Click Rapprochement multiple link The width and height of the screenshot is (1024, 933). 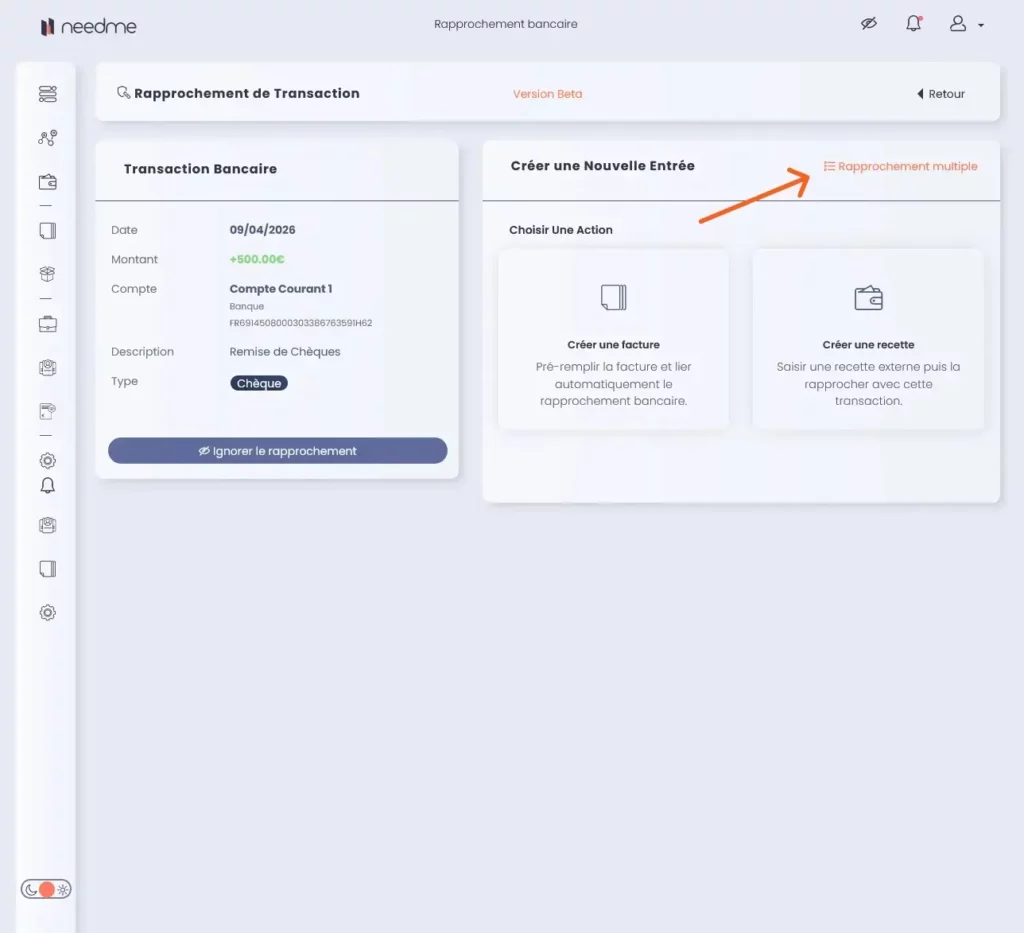(x=900, y=166)
